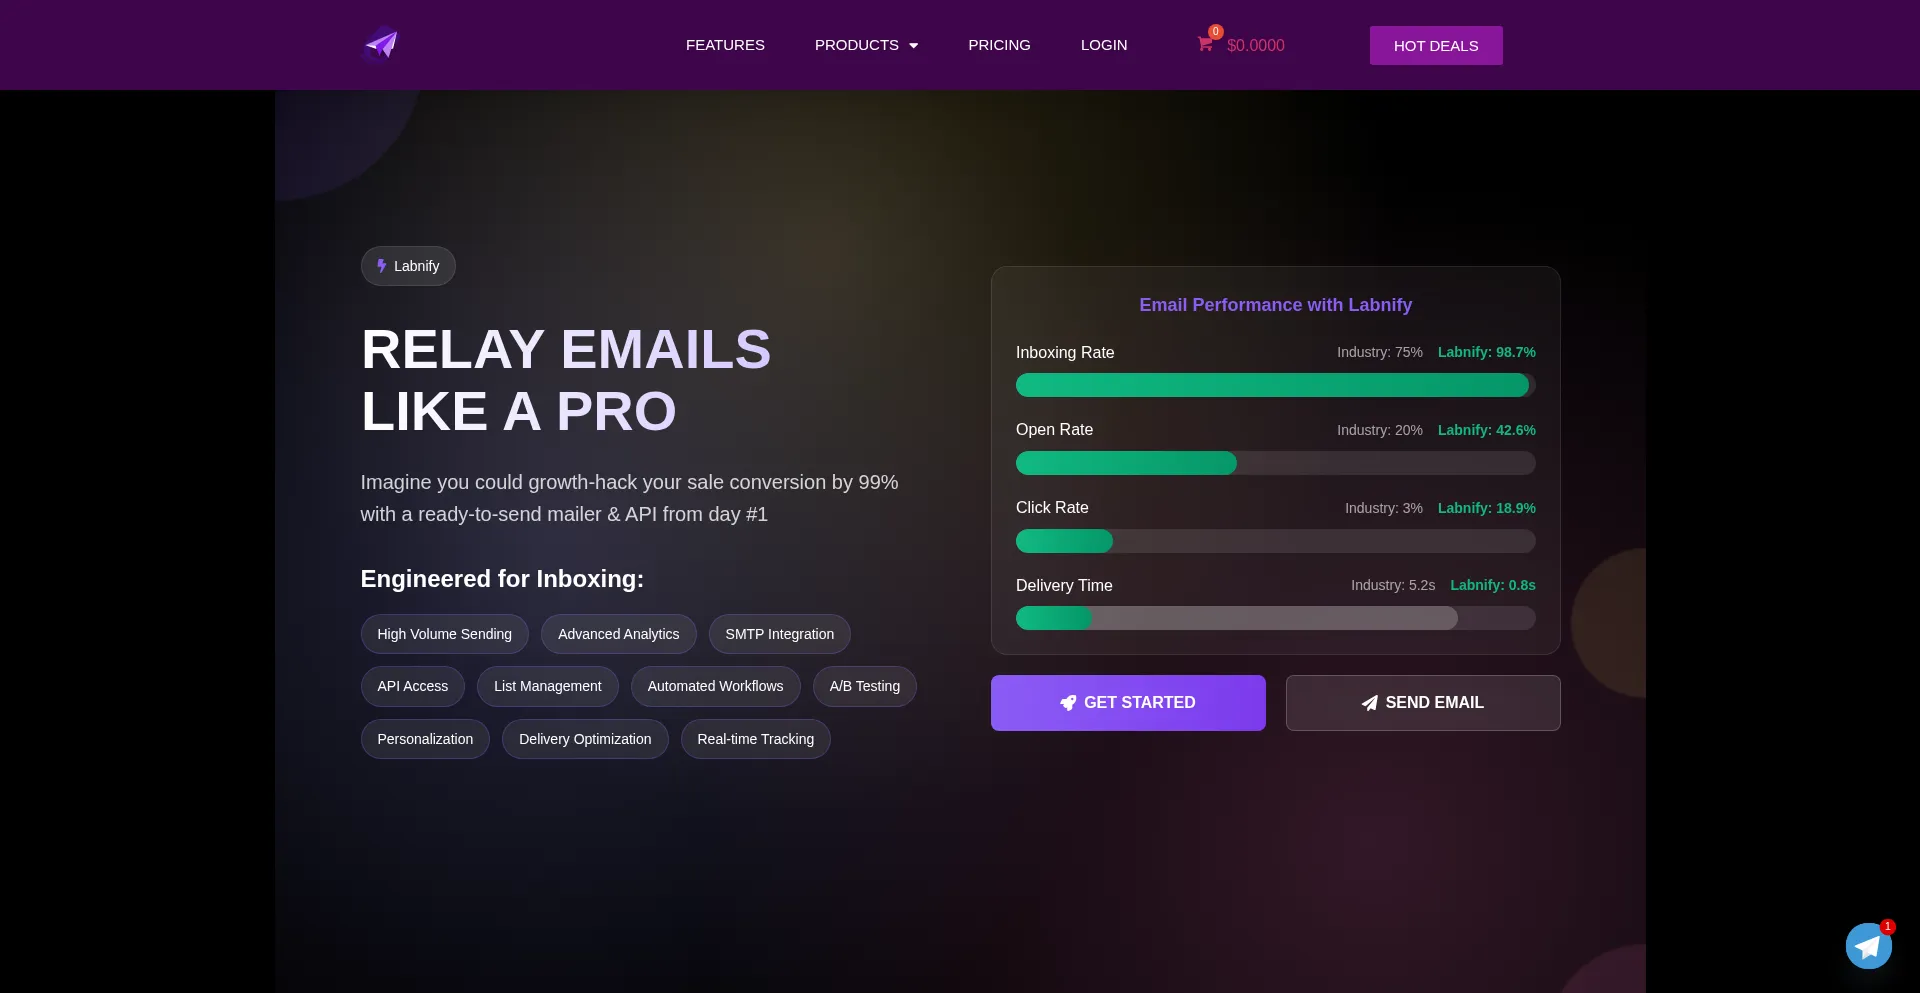Choose the Real-time Tracking pill

pos(755,739)
